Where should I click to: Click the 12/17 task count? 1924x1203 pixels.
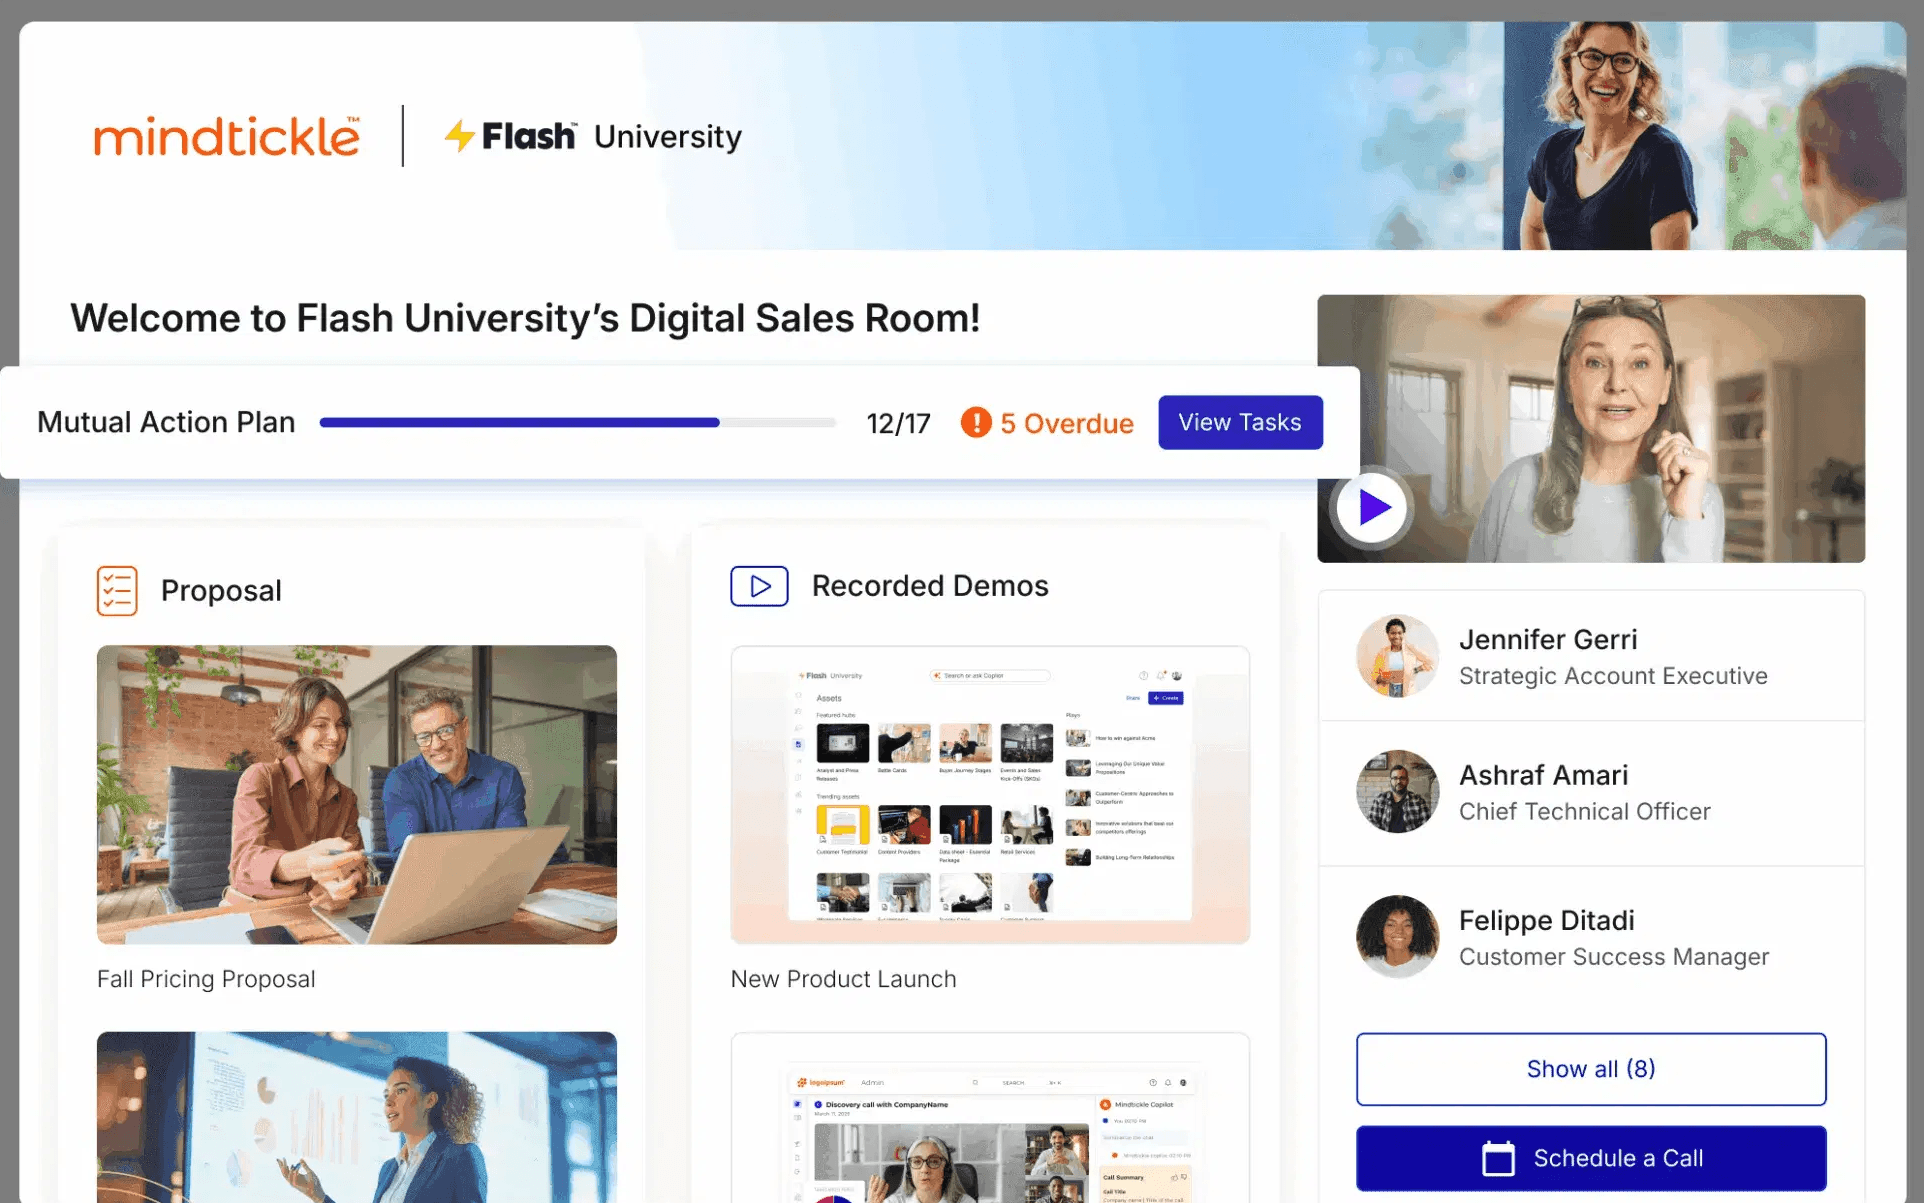(x=898, y=424)
